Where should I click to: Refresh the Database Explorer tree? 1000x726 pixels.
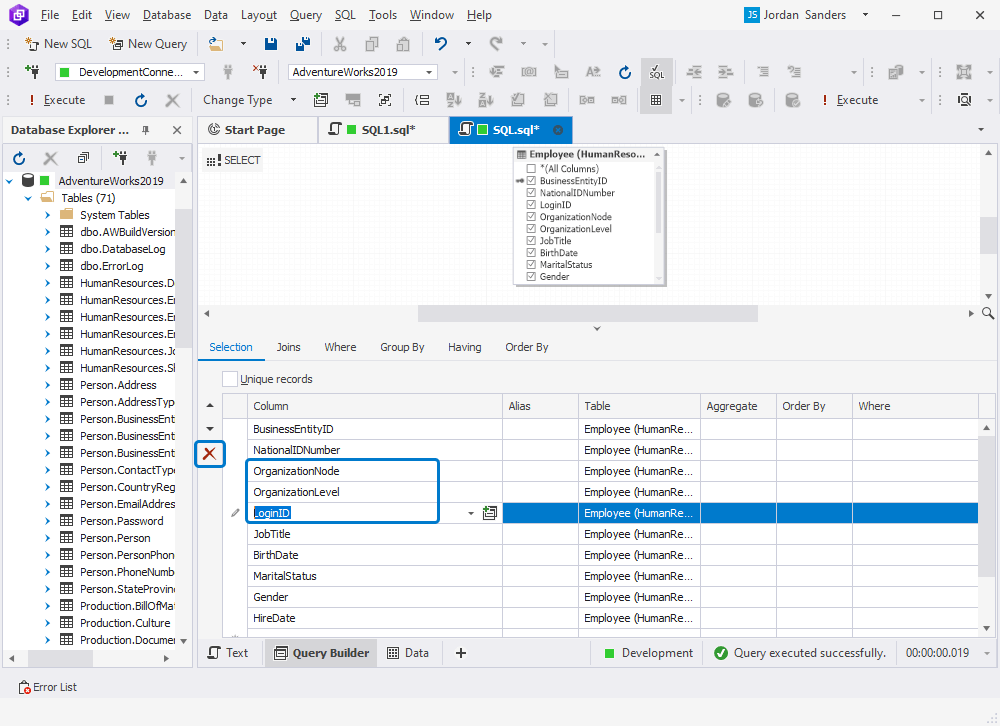18,158
